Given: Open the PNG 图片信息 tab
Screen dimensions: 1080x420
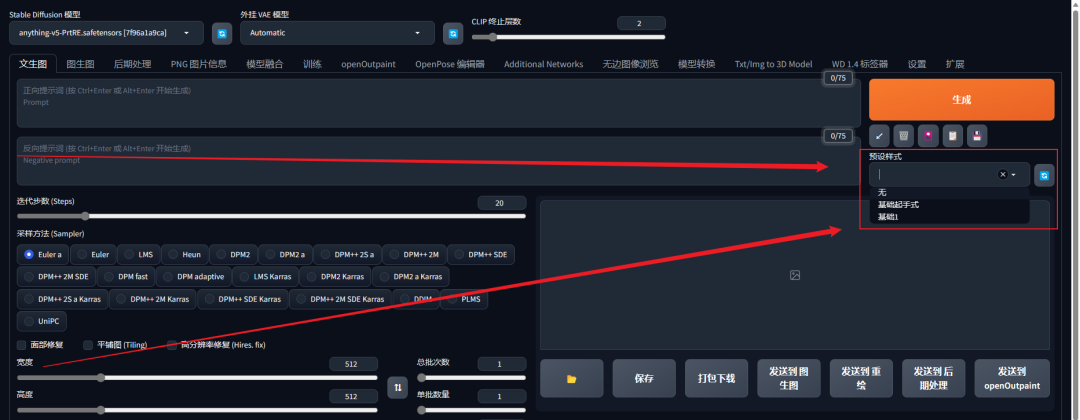Looking at the screenshot, I should pos(198,64).
